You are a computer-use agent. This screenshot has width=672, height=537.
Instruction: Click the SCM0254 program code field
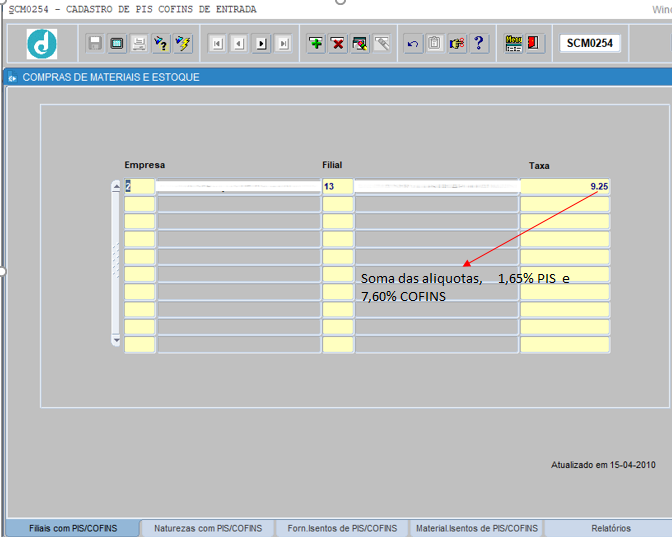pyautogui.click(x=590, y=43)
